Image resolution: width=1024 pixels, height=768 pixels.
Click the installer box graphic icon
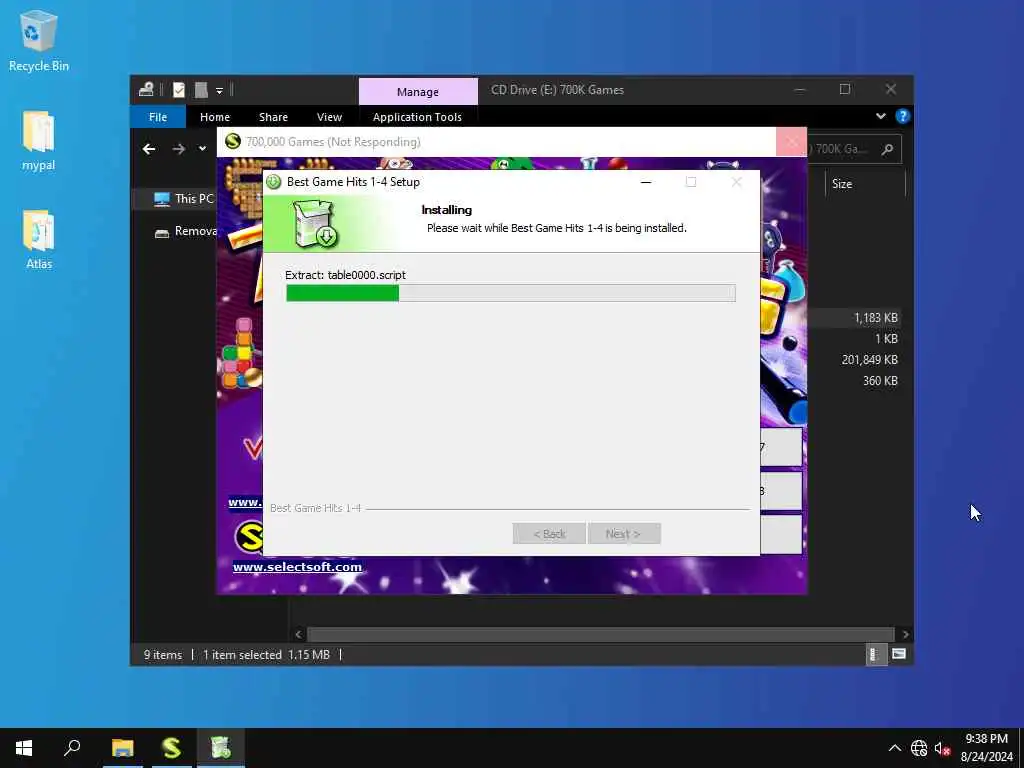point(314,224)
